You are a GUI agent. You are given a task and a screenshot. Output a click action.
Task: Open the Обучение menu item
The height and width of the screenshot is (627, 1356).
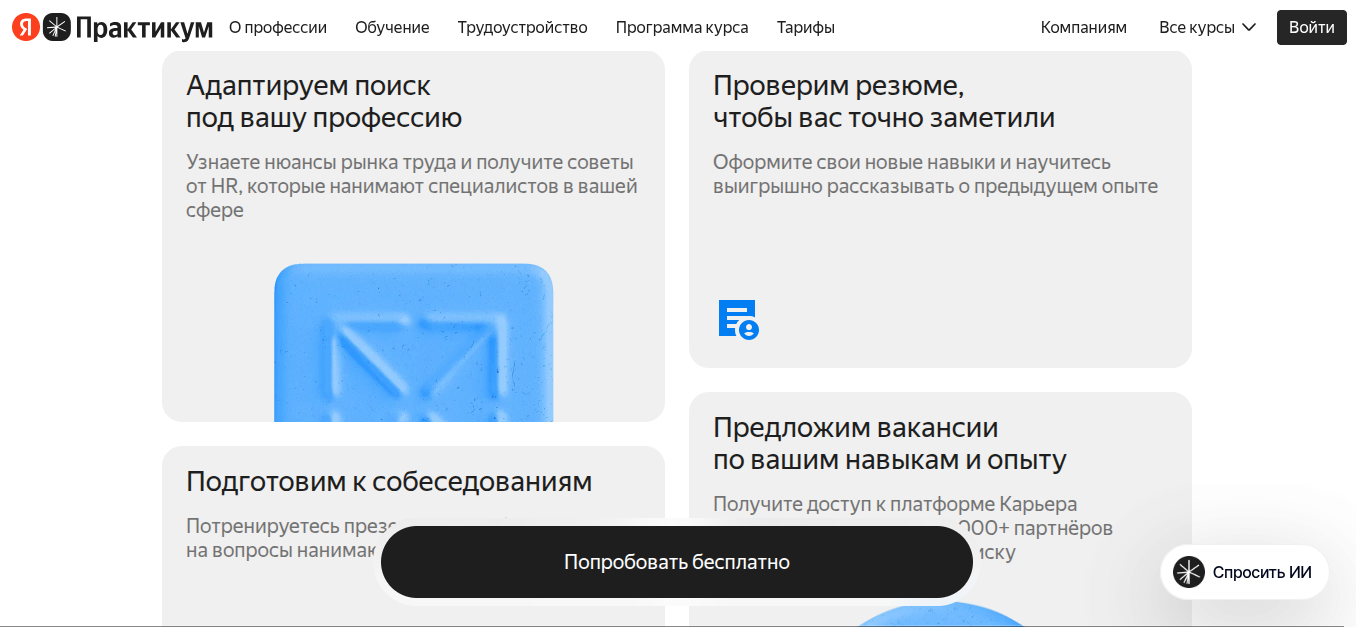click(x=392, y=27)
